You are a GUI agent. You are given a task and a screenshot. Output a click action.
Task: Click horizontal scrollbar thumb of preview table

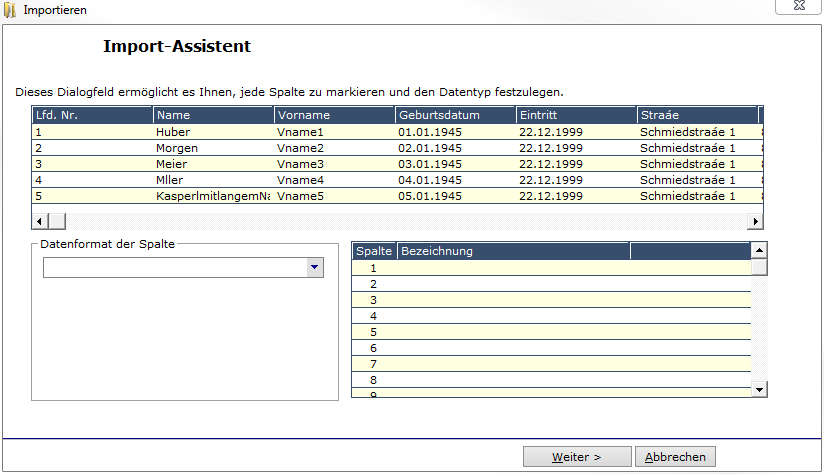click(57, 221)
